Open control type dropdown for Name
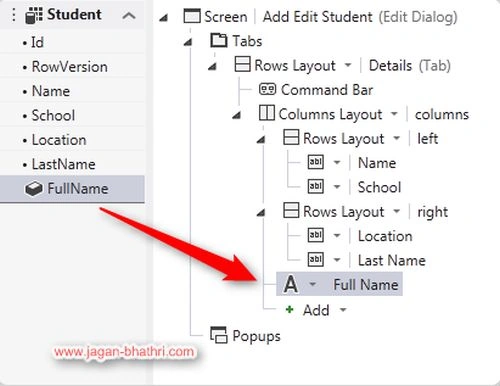This screenshot has width=500, height=386. 337,163
